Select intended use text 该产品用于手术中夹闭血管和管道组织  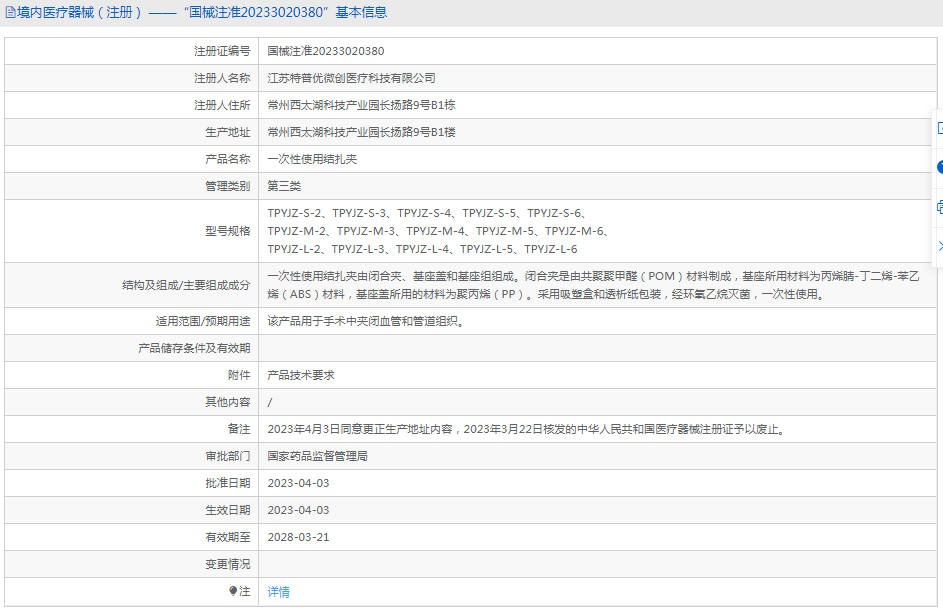366,321
